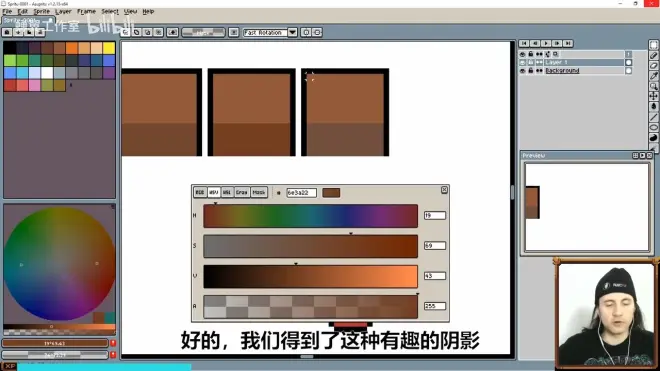
Task: Open the Sprite menu
Action: [42, 12]
